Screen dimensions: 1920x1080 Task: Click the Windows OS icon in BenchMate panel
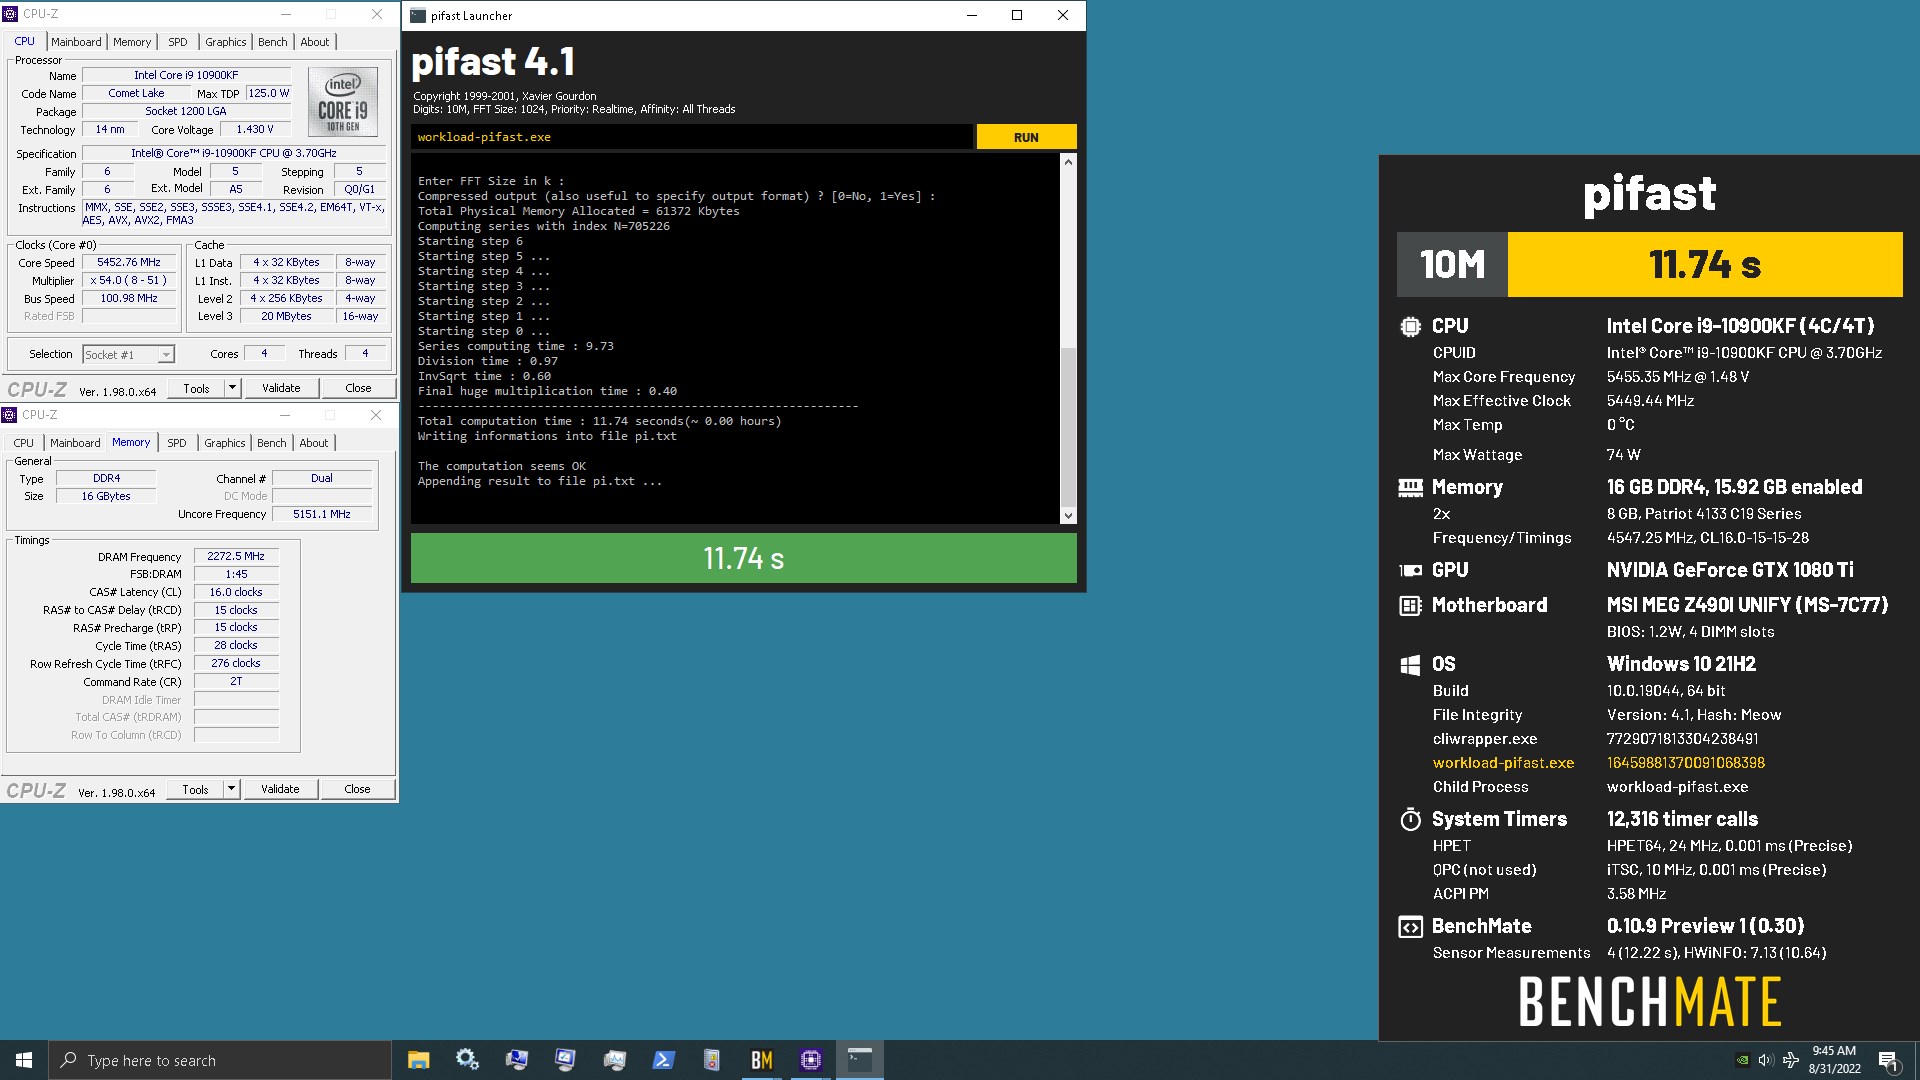pos(1410,665)
